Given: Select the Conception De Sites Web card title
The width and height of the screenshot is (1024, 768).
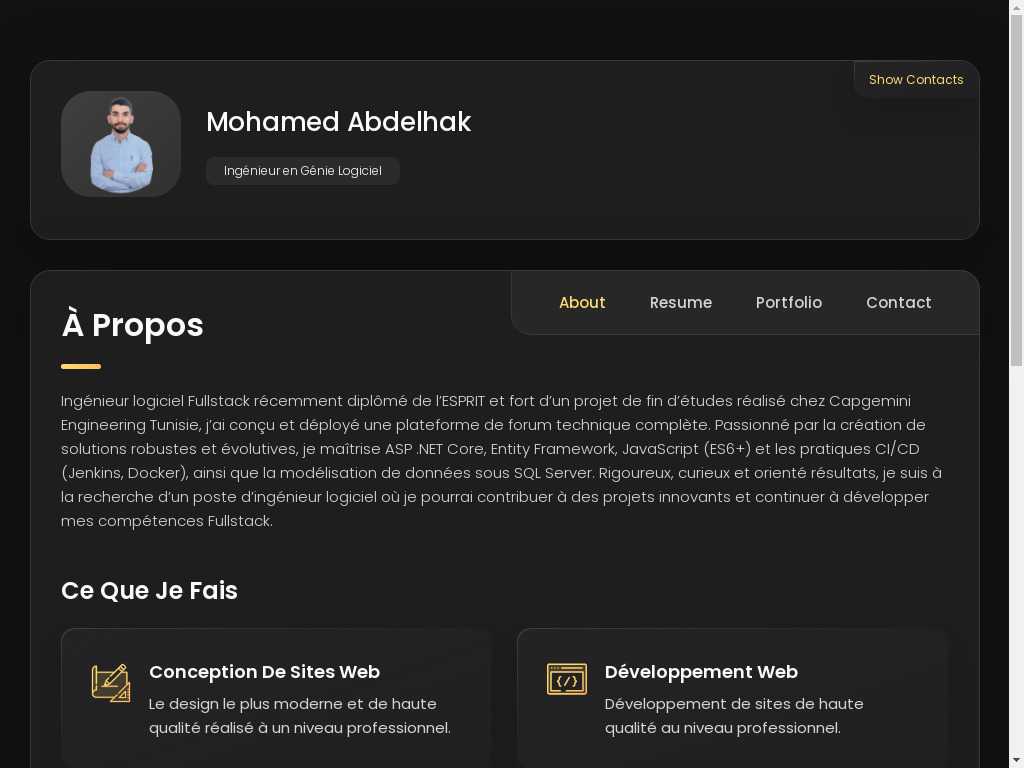Looking at the screenshot, I should 264,672.
